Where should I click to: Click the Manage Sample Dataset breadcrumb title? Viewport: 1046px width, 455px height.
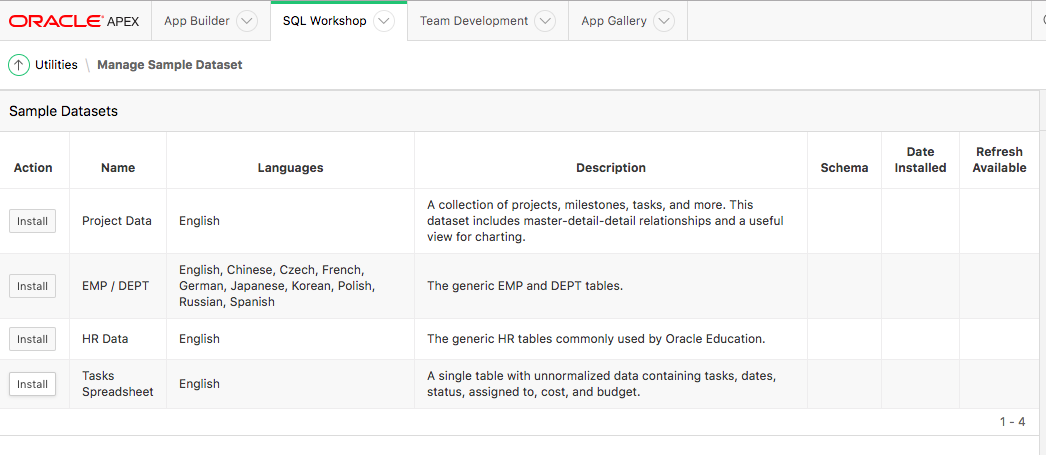pyautogui.click(x=169, y=65)
